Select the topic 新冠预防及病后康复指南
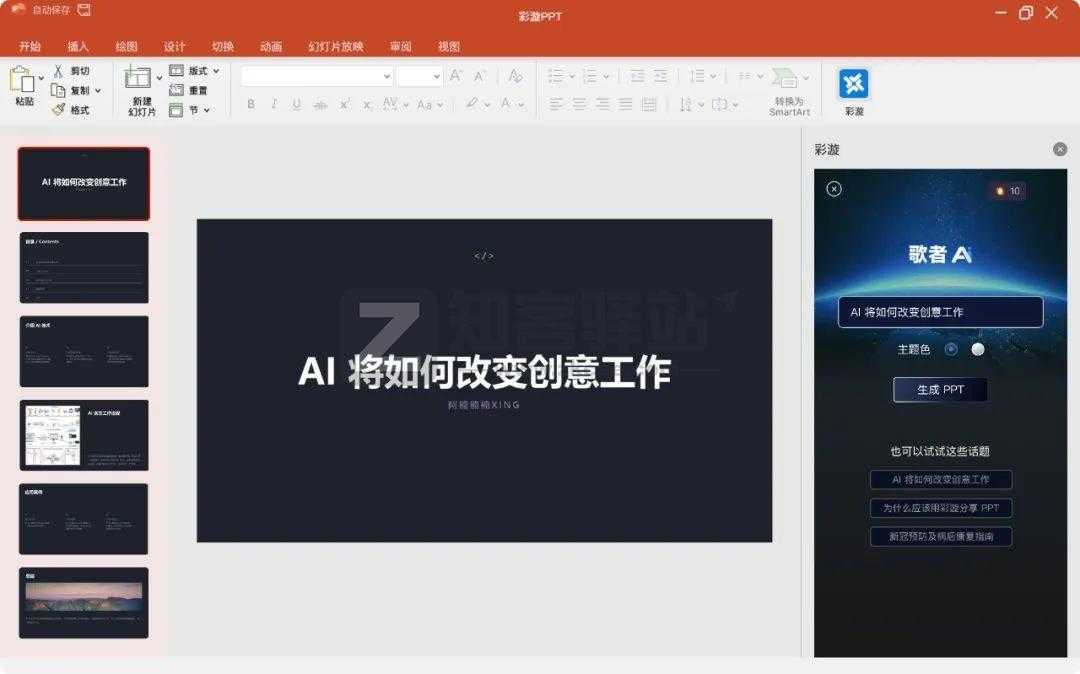The image size is (1080, 674). [940, 537]
